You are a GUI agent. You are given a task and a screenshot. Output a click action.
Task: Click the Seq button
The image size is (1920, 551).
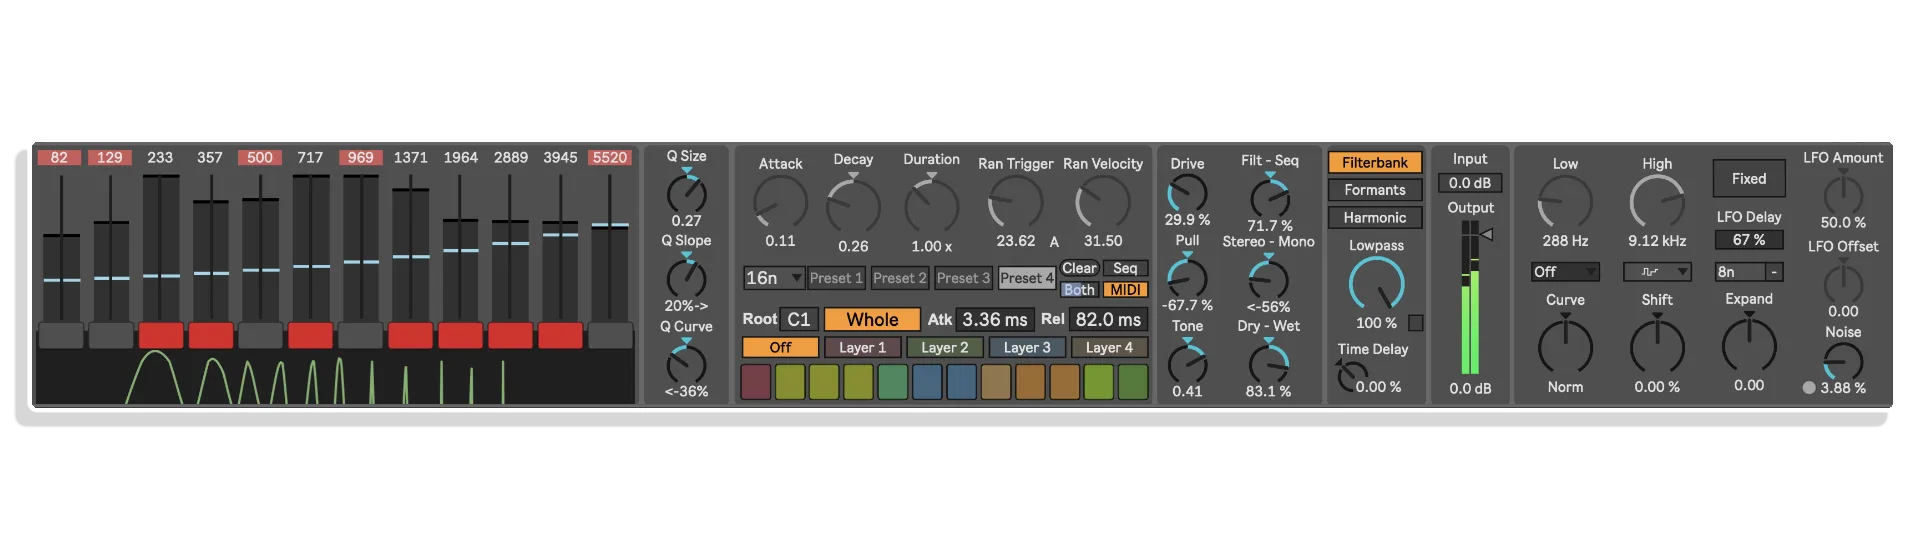[x=1125, y=268]
